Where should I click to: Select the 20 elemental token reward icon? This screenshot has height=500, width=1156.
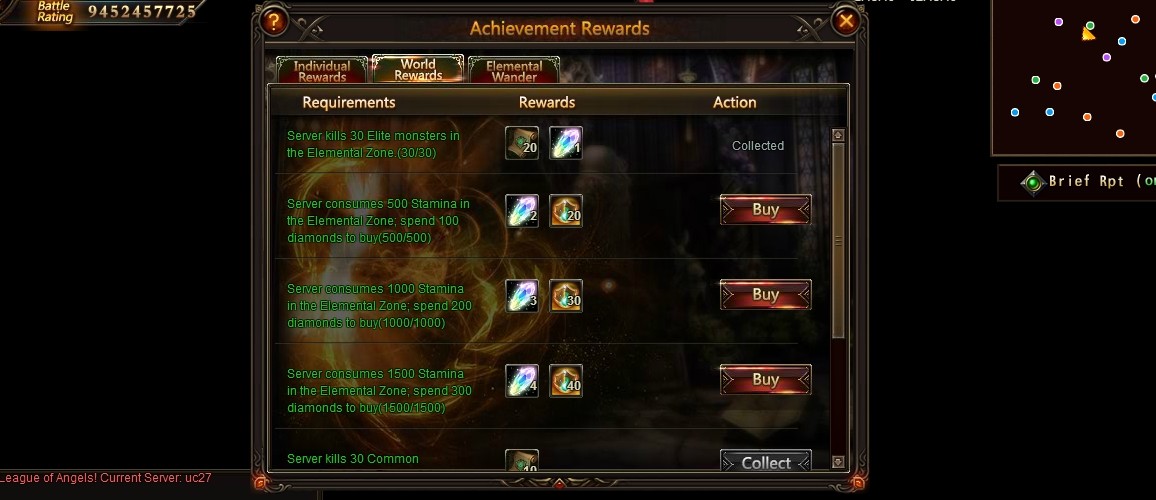pyautogui.click(x=565, y=211)
